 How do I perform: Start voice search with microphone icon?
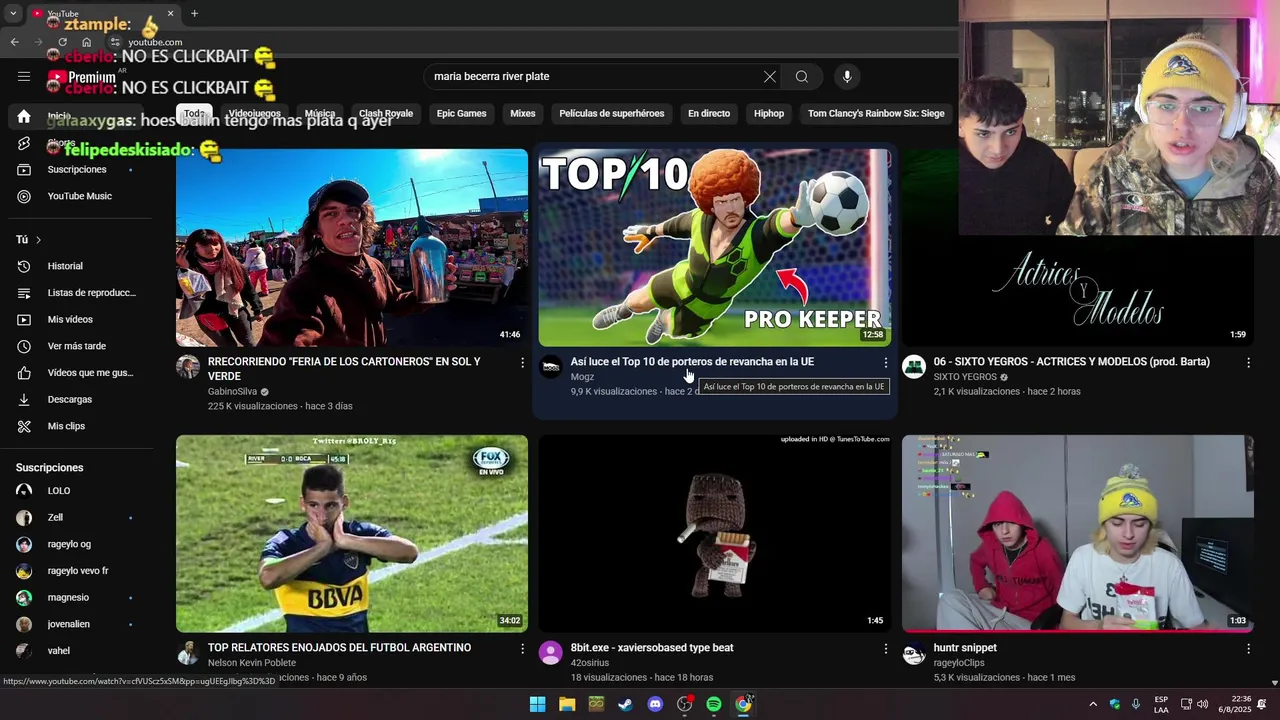847,76
